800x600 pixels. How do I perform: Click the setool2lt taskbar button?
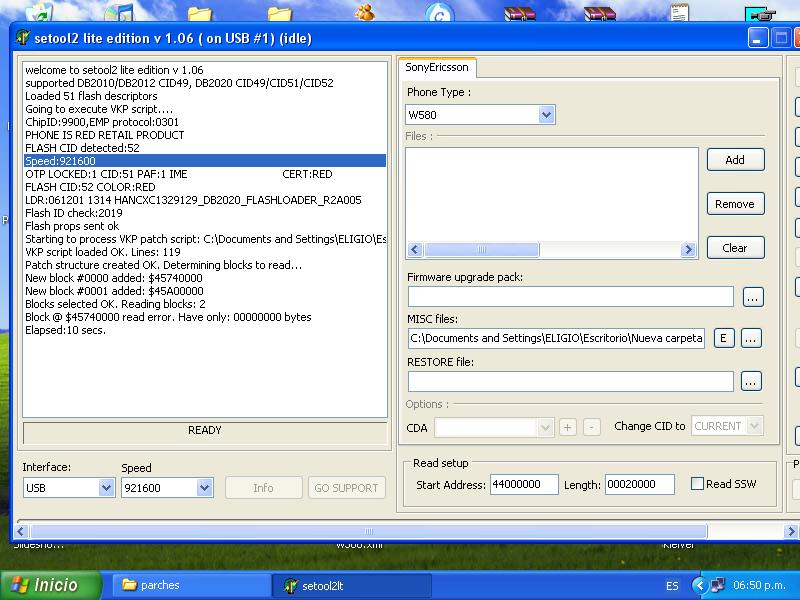[x=351, y=585]
